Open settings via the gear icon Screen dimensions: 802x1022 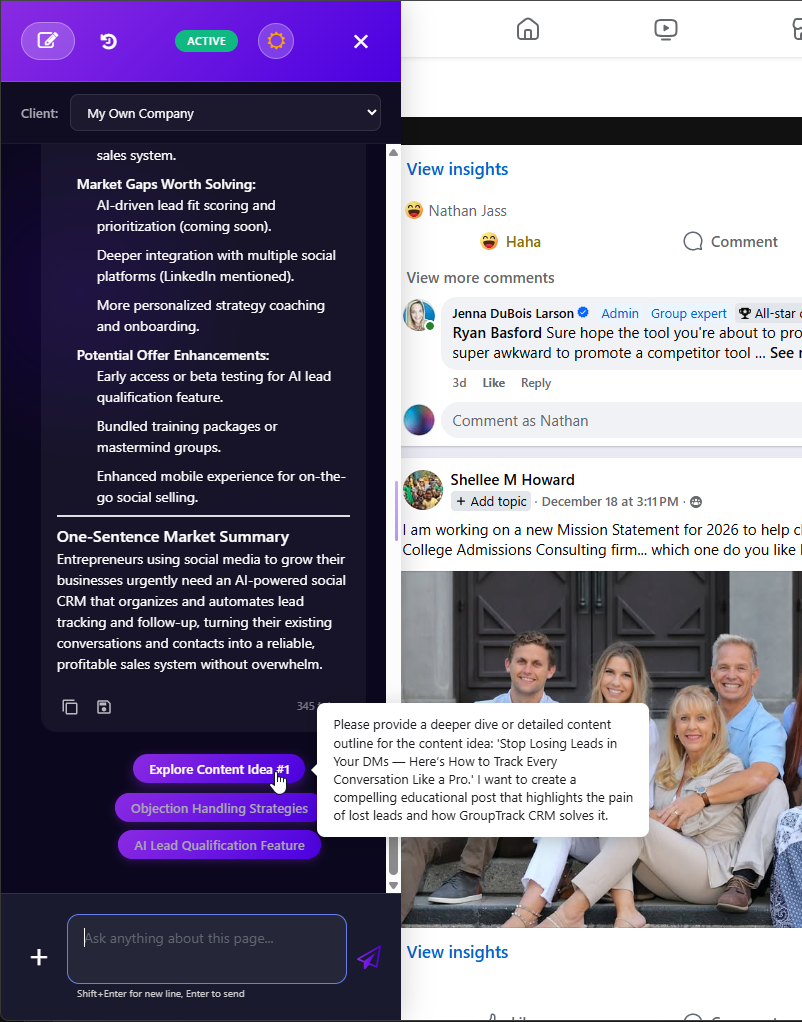point(275,41)
